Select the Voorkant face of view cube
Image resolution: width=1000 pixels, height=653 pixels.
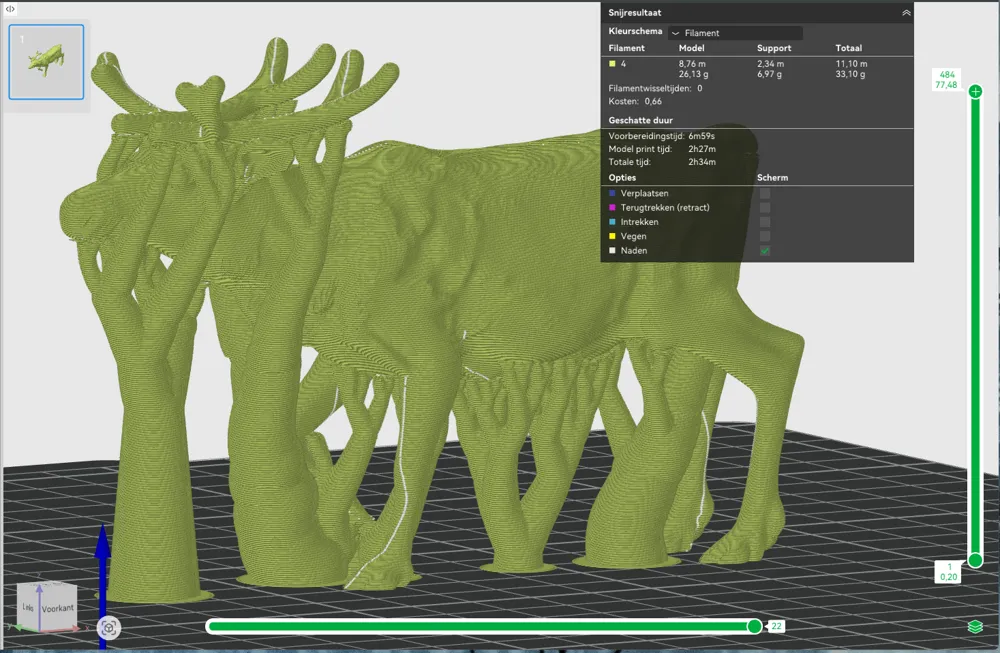[x=57, y=608]
